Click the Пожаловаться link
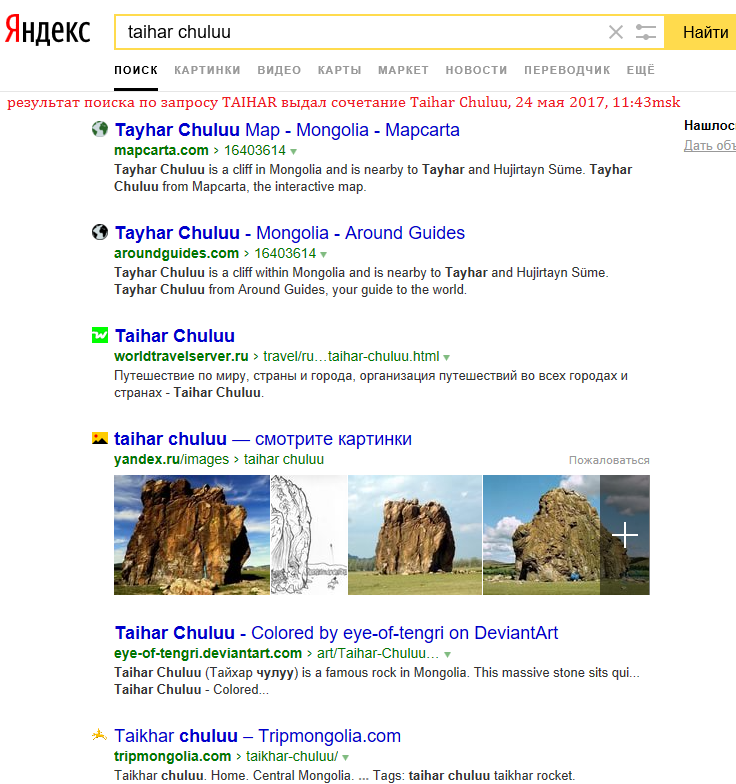This screenshot has width=736, height=784. point(609,460)
